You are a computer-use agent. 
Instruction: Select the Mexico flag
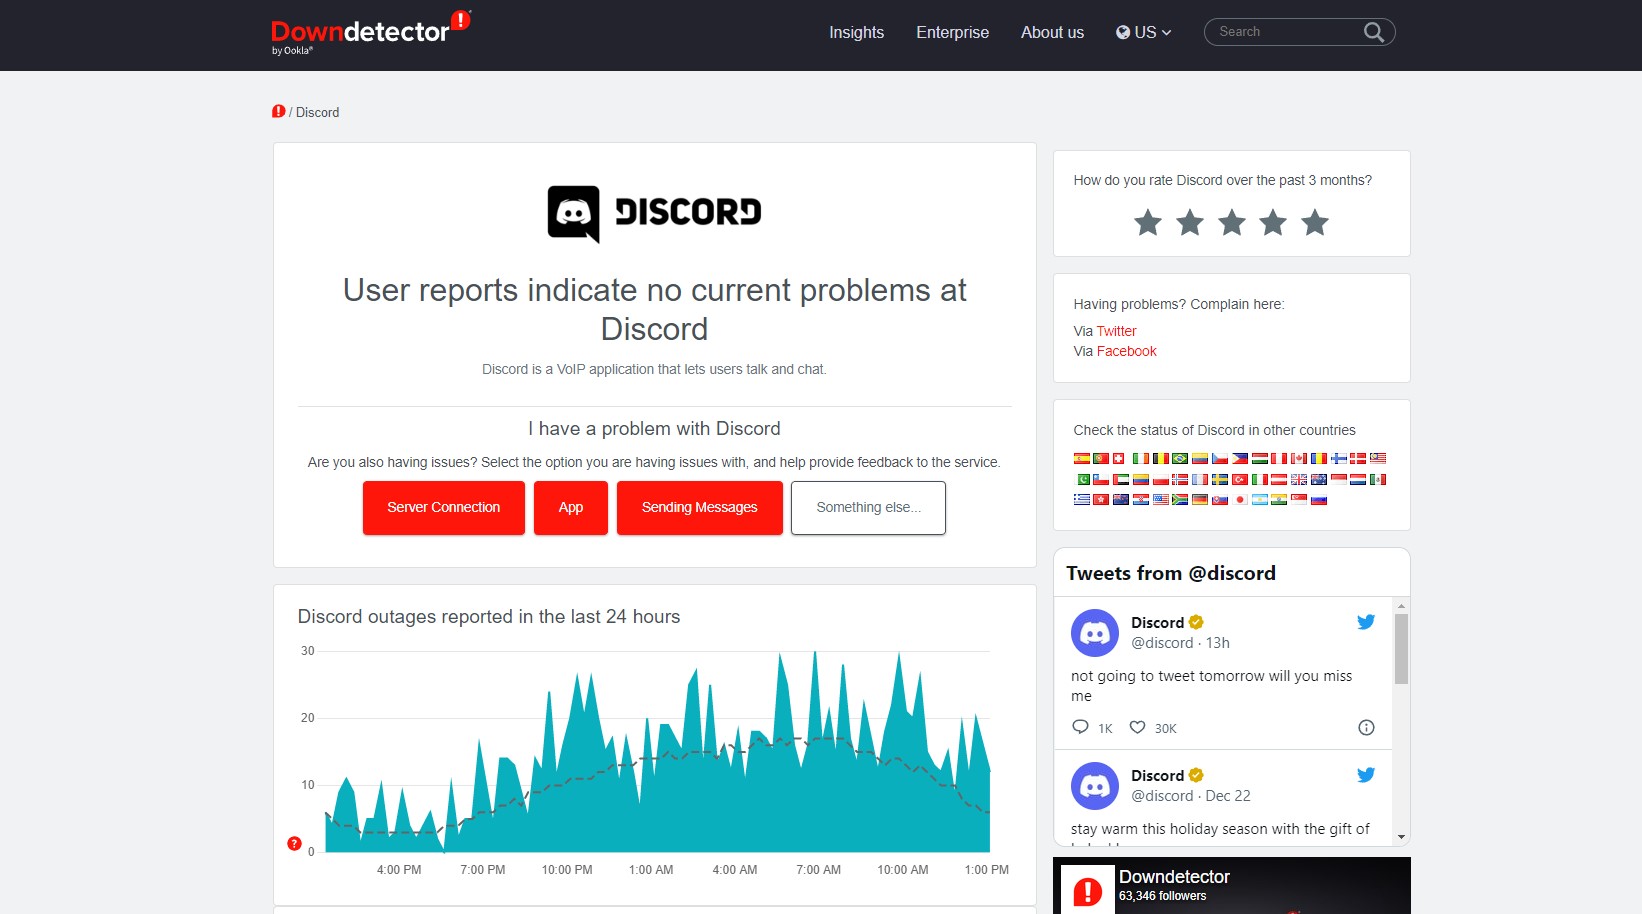point(1378,479)
